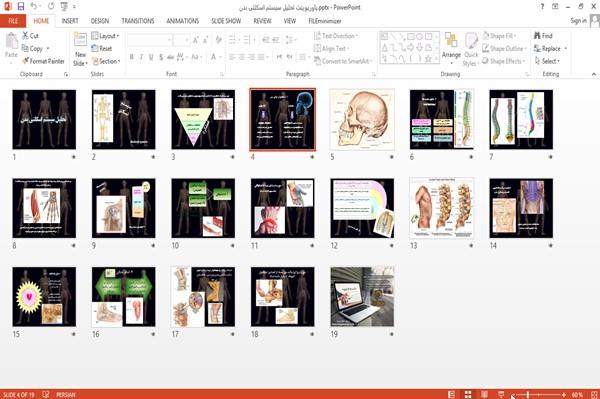This screenshot has width=600, height=399.
Task: Click the PowerPoint logo icon
Action: point(8,7)
